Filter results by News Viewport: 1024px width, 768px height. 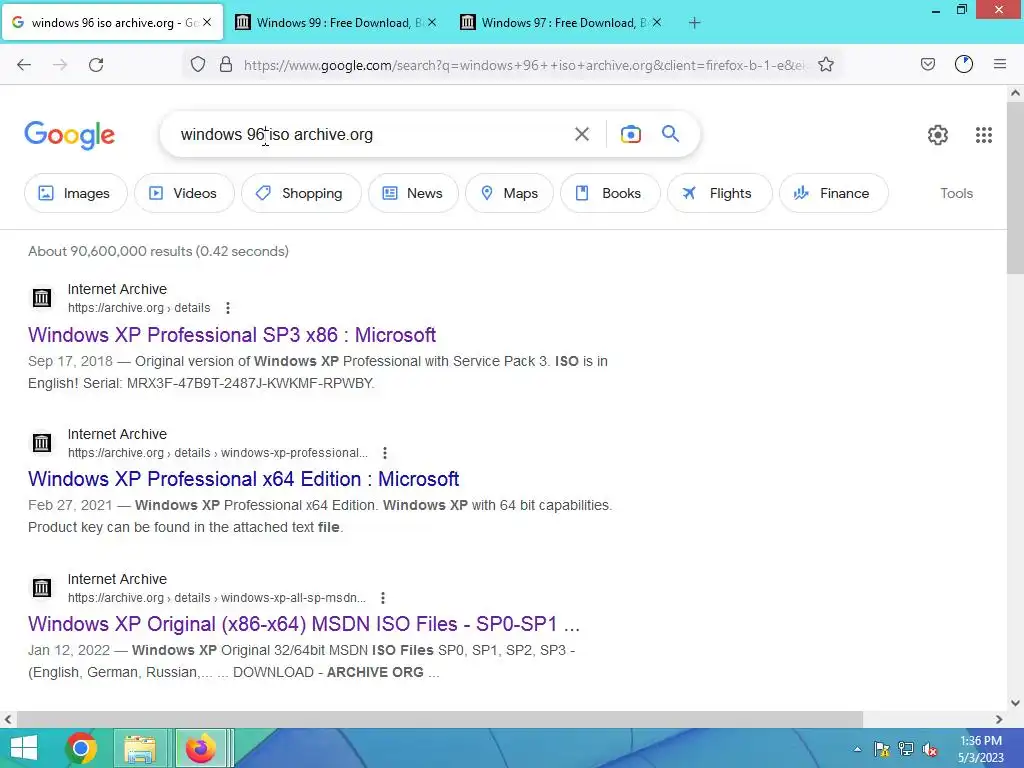click(x=413, y=193)
